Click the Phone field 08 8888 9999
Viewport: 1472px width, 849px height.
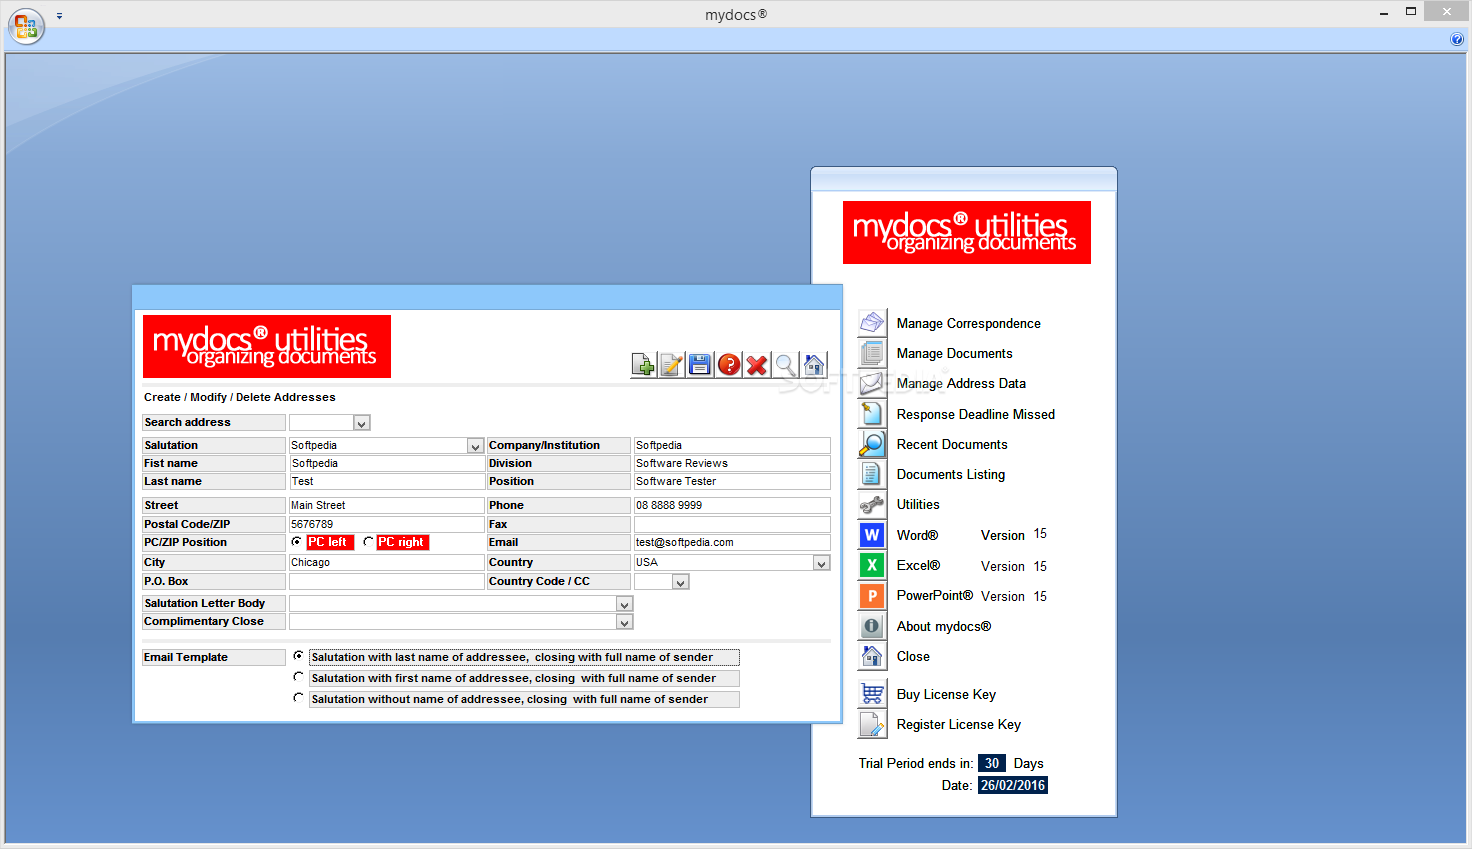732,505
